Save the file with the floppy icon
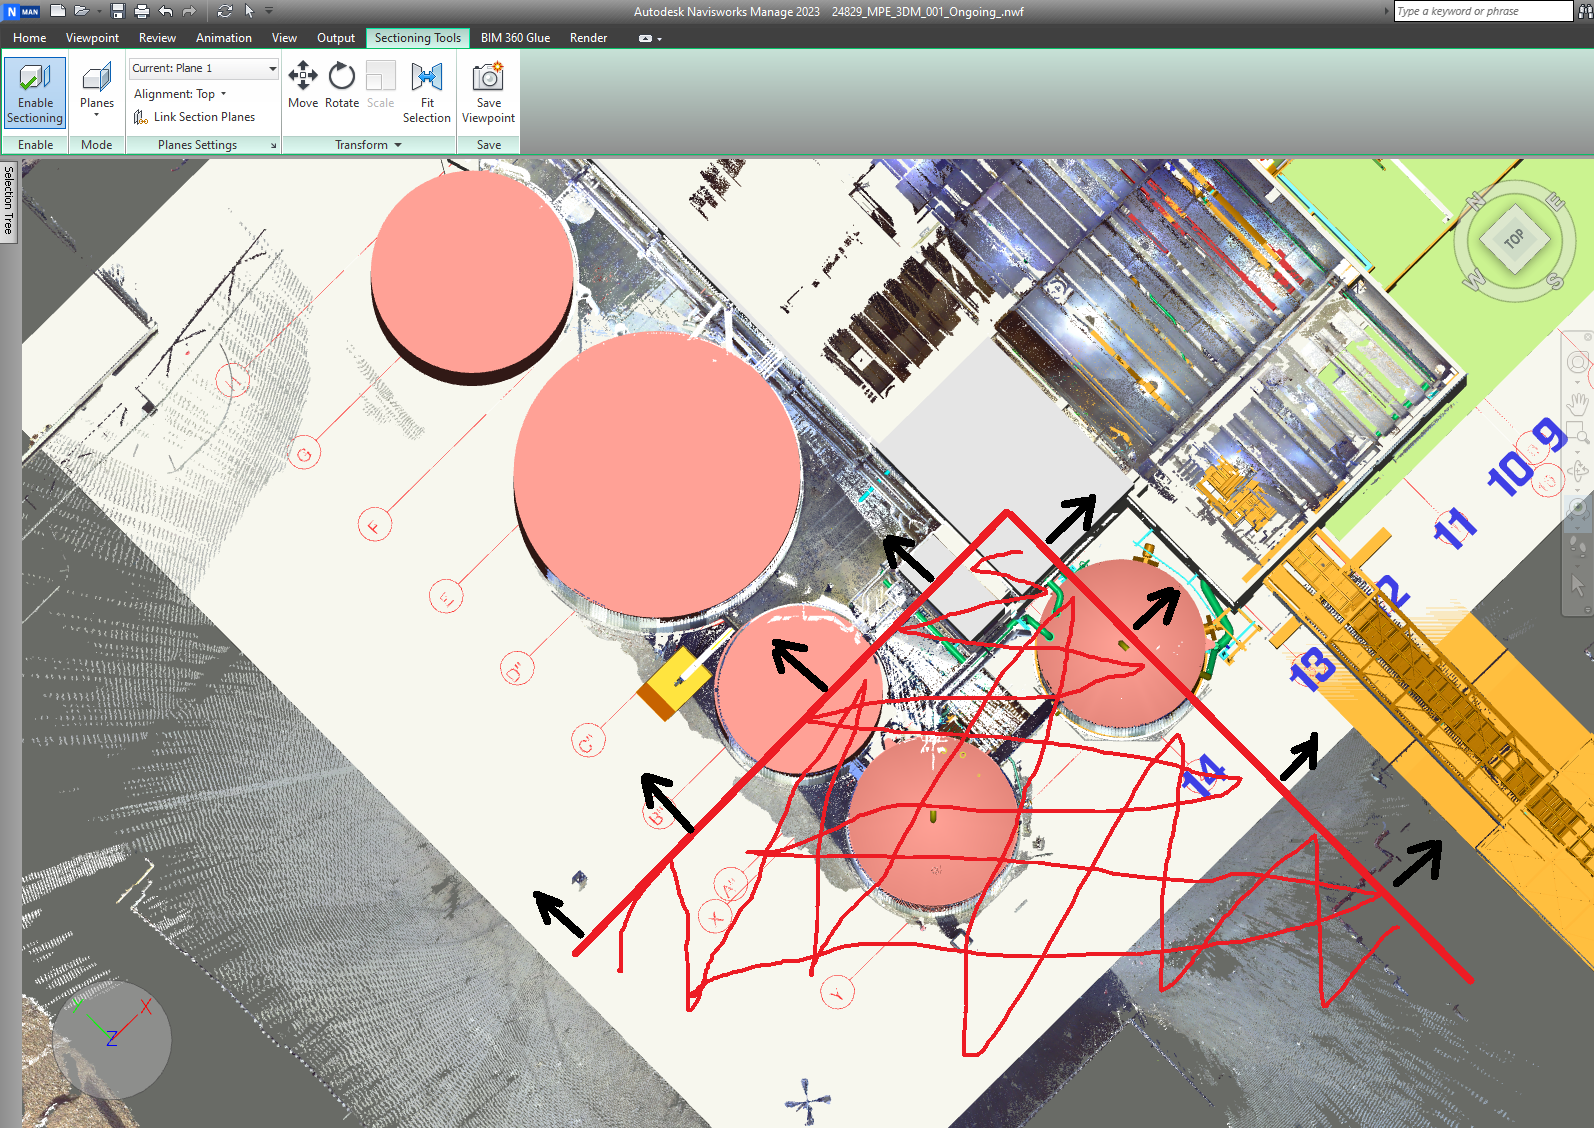Screen dimensions: 1594x1128 click(x=118, y=11)
